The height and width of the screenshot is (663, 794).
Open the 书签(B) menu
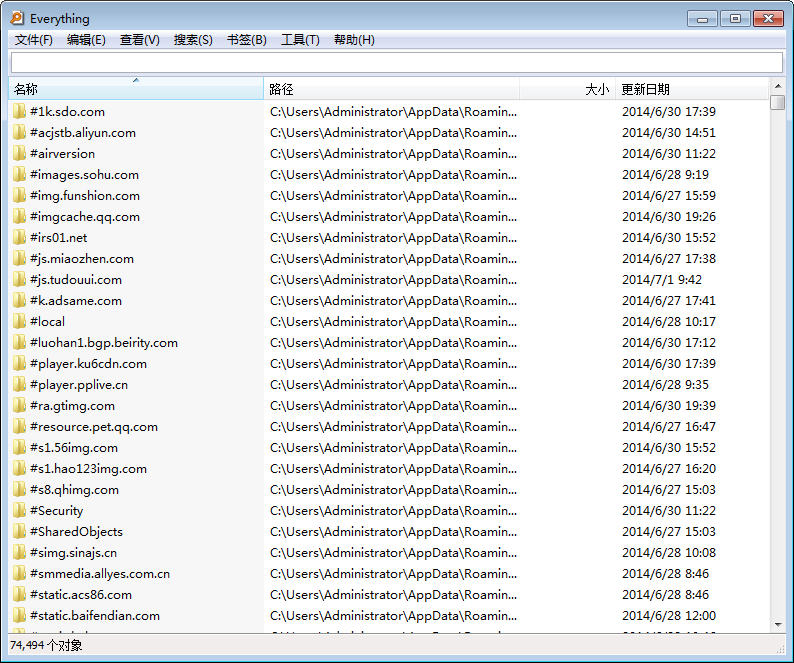(x=247, y=40)
